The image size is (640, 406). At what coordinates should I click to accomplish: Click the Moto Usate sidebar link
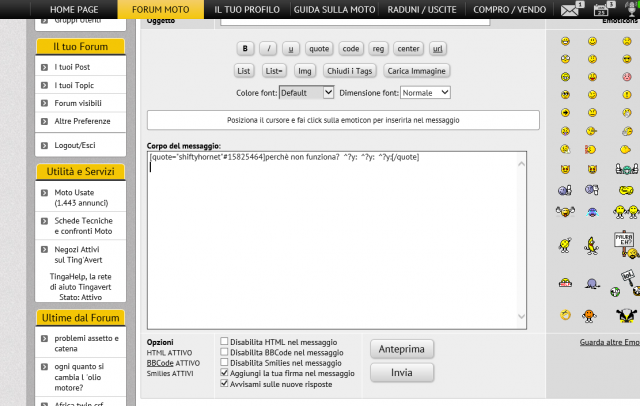click(75, 192)
